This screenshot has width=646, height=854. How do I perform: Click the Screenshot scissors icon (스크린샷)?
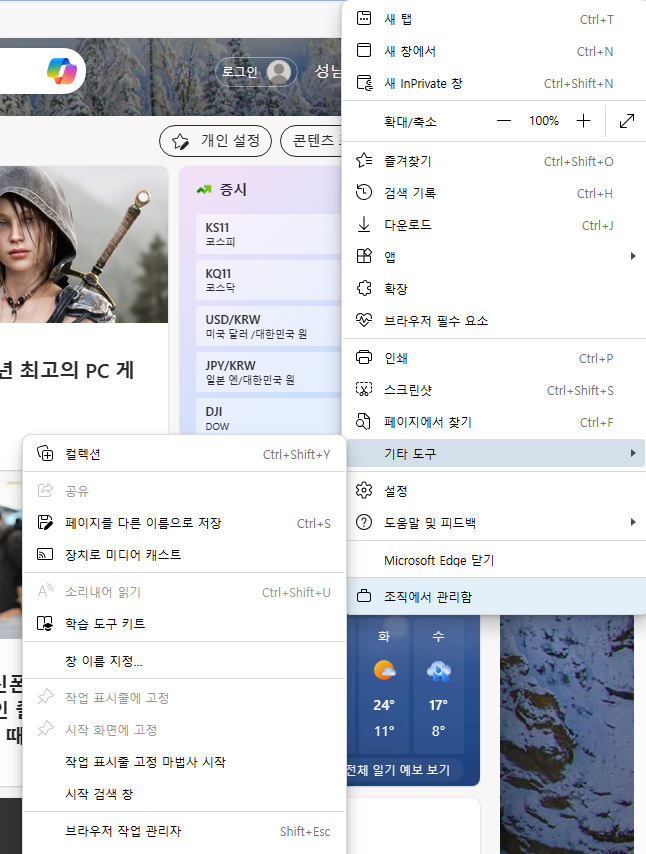tap(364, 389)
